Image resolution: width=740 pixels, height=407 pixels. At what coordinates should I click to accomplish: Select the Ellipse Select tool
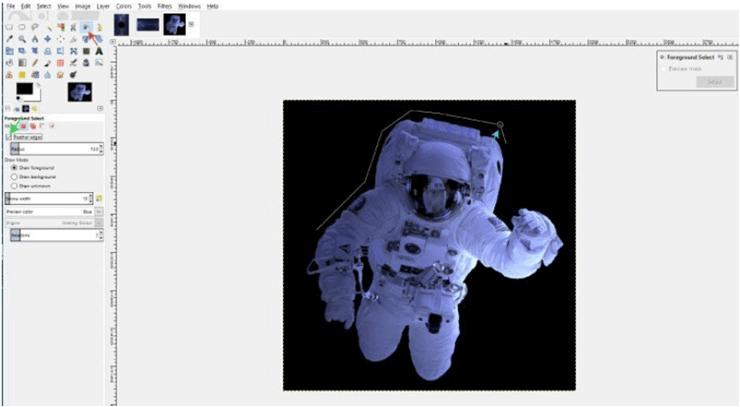(x=22, y=27)
